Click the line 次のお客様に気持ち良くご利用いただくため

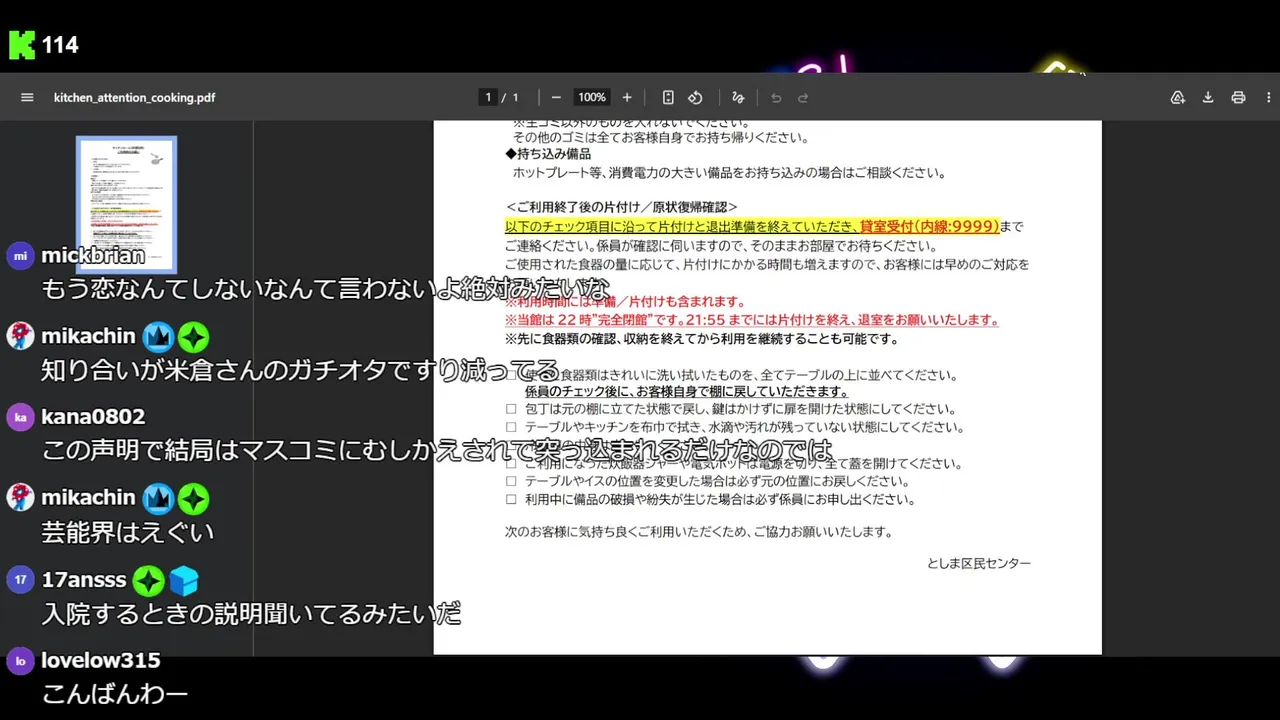point(699,532)
